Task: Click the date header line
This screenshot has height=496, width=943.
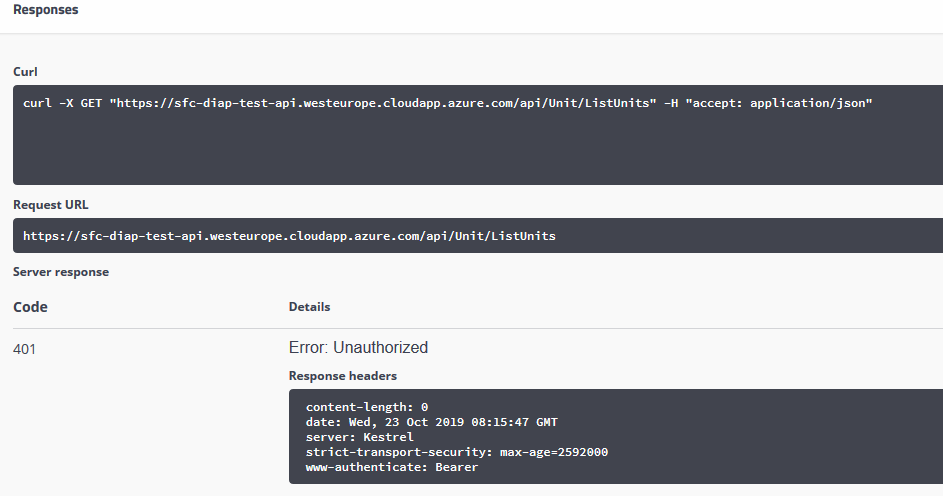Action: 431,422
